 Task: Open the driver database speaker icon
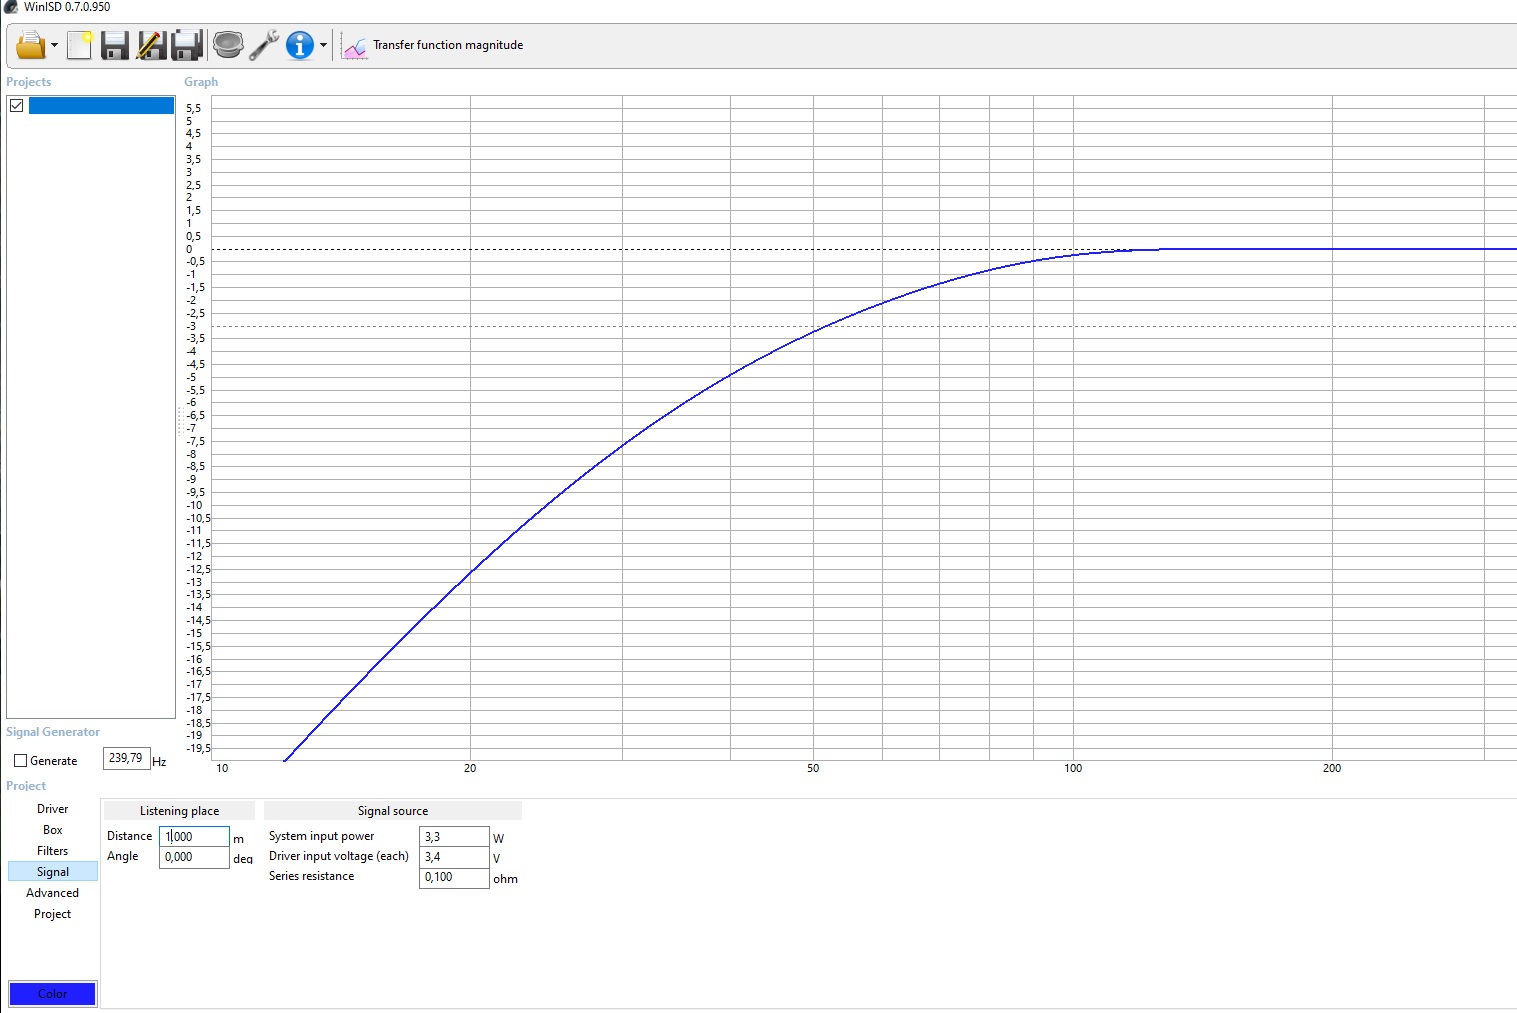[228, 45]
